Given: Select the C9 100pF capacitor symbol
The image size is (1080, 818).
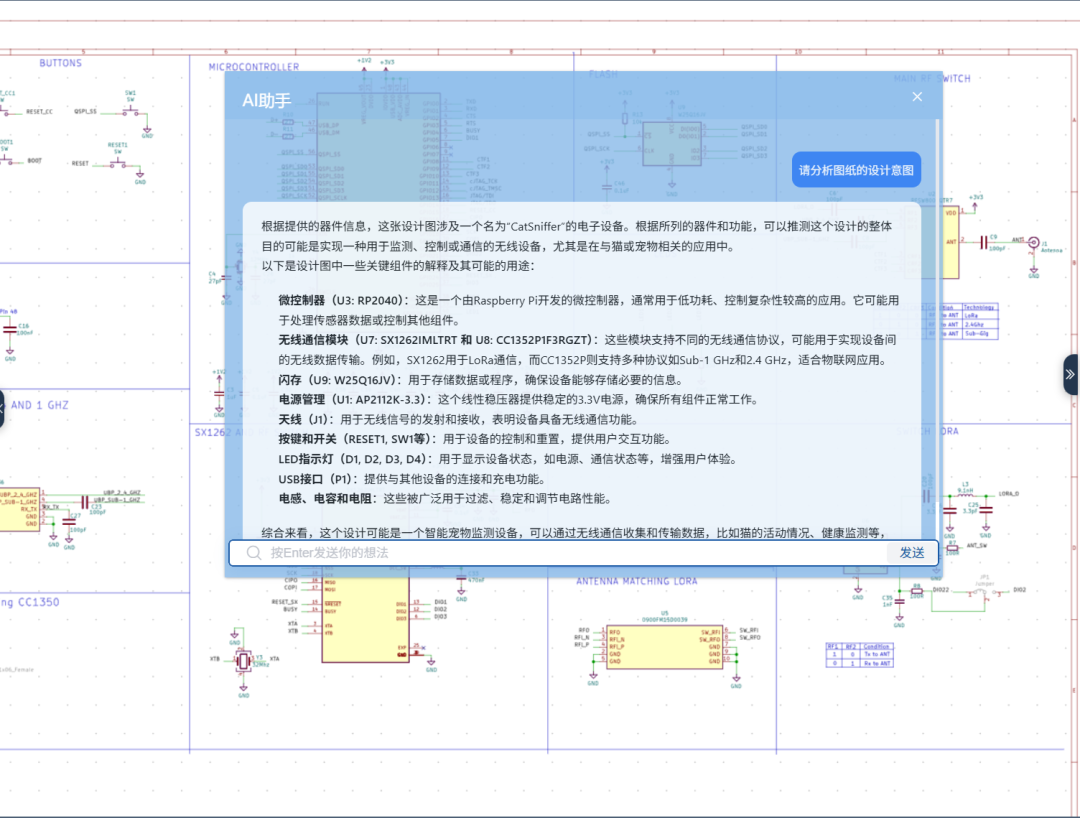Looking at the screenshot, I should (x=984, y=243).
